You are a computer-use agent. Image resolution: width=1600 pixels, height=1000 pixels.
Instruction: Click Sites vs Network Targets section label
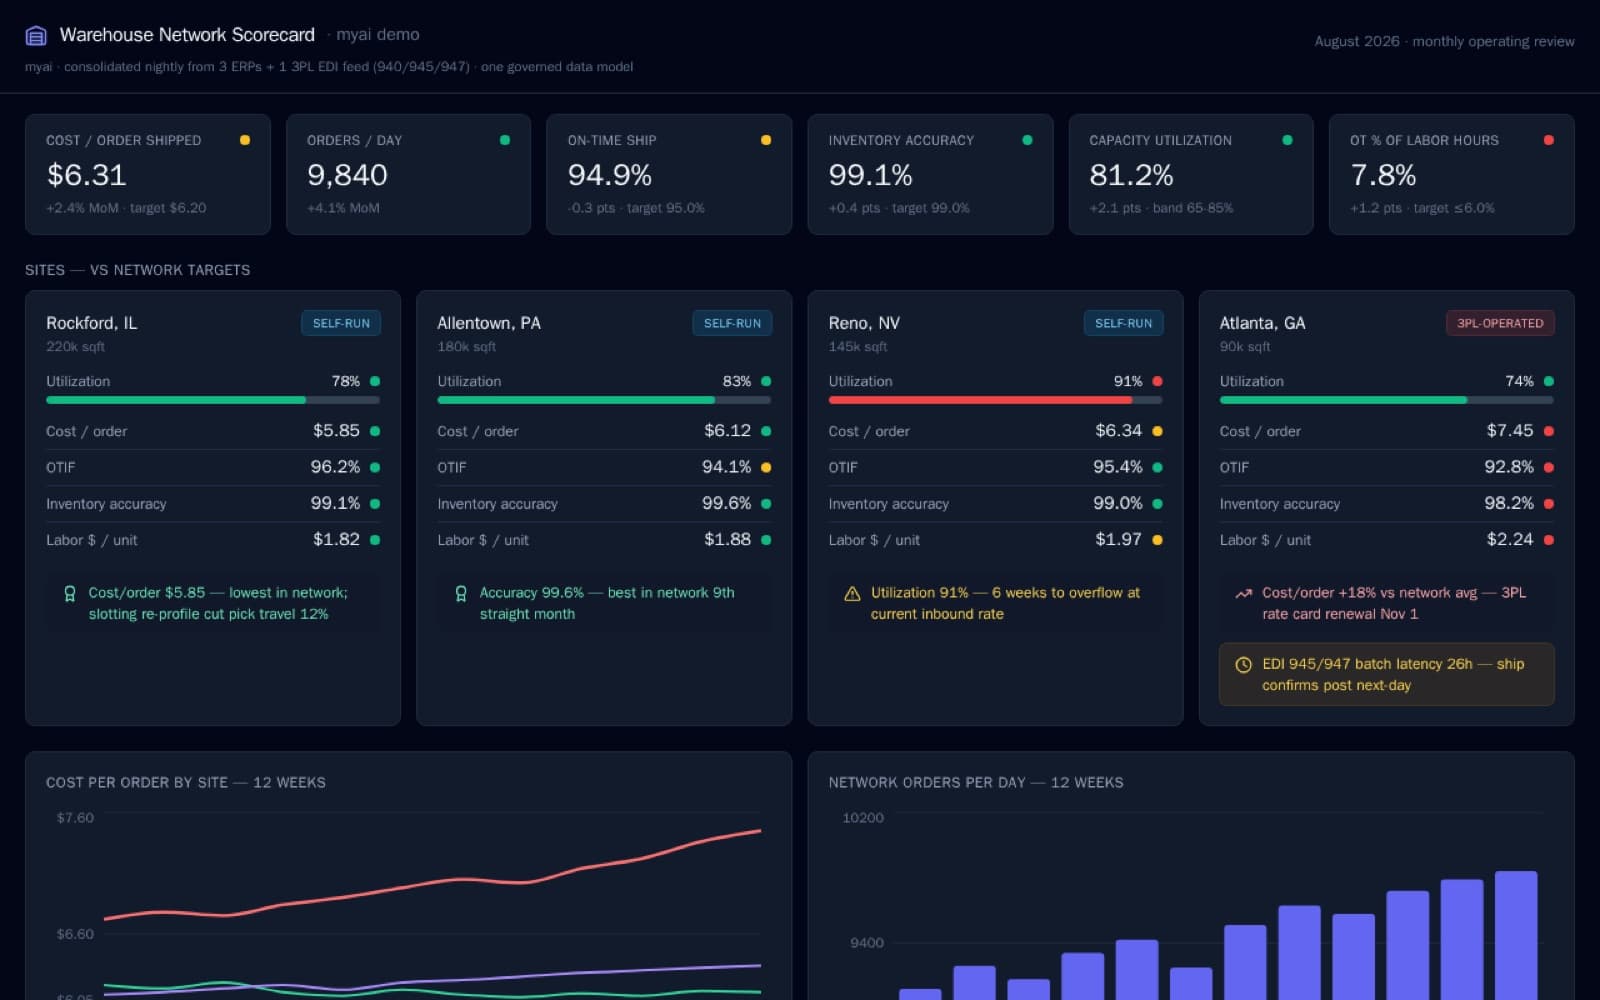coord(138,270)
